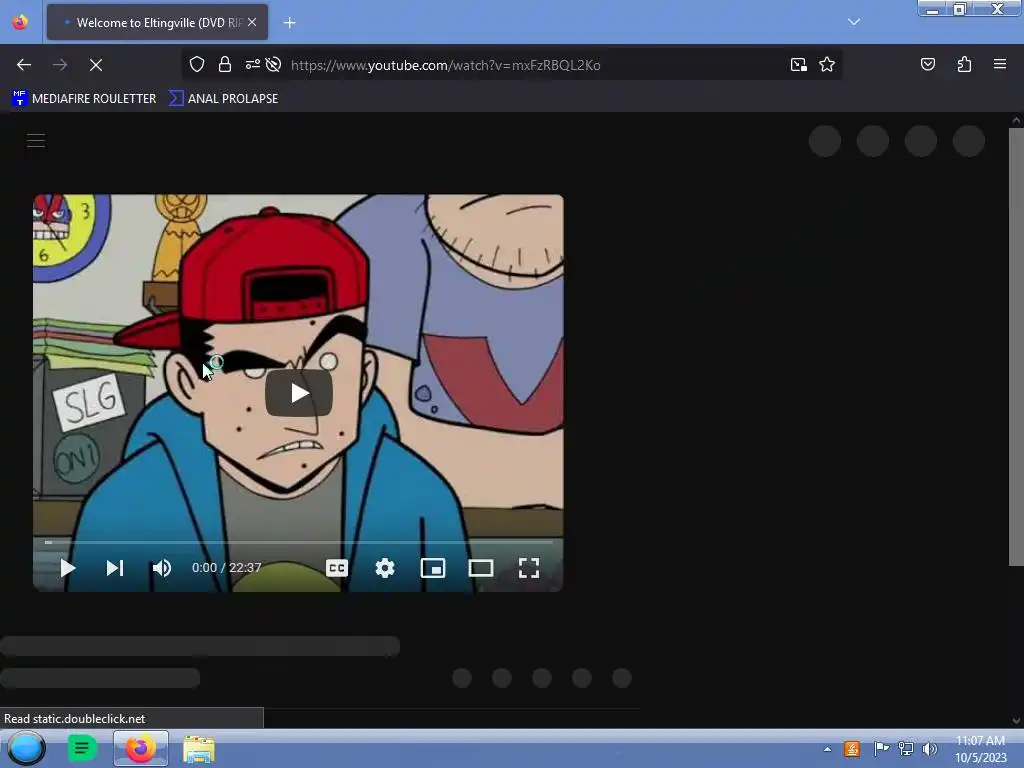Open picture-in-picture from the address bar

(799, 64)
